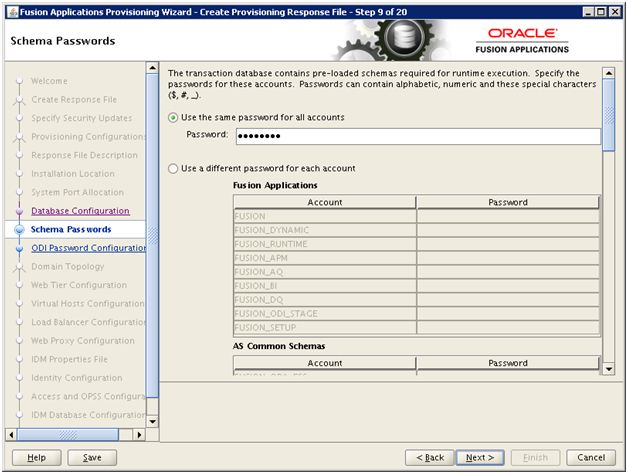
Task: Click the Password input field
Action: pos(418,136)
